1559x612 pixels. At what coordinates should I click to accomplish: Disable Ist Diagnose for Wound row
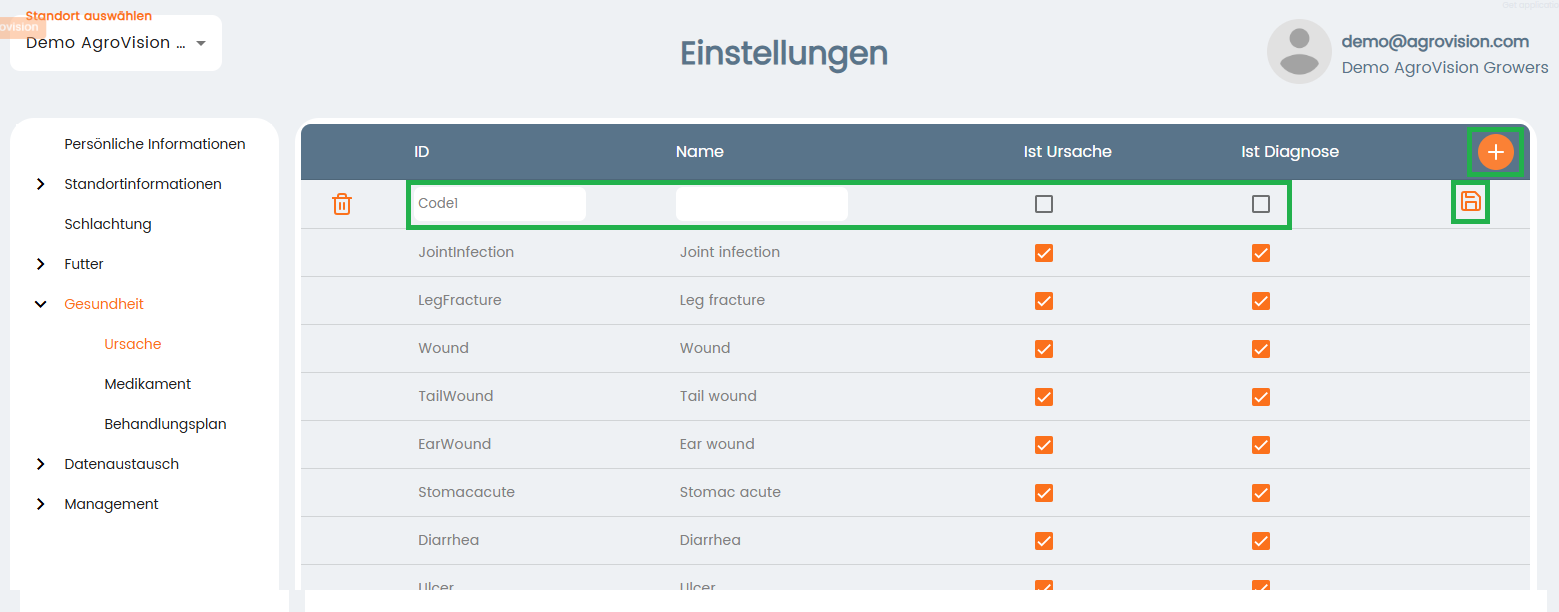coord(1261,349)
